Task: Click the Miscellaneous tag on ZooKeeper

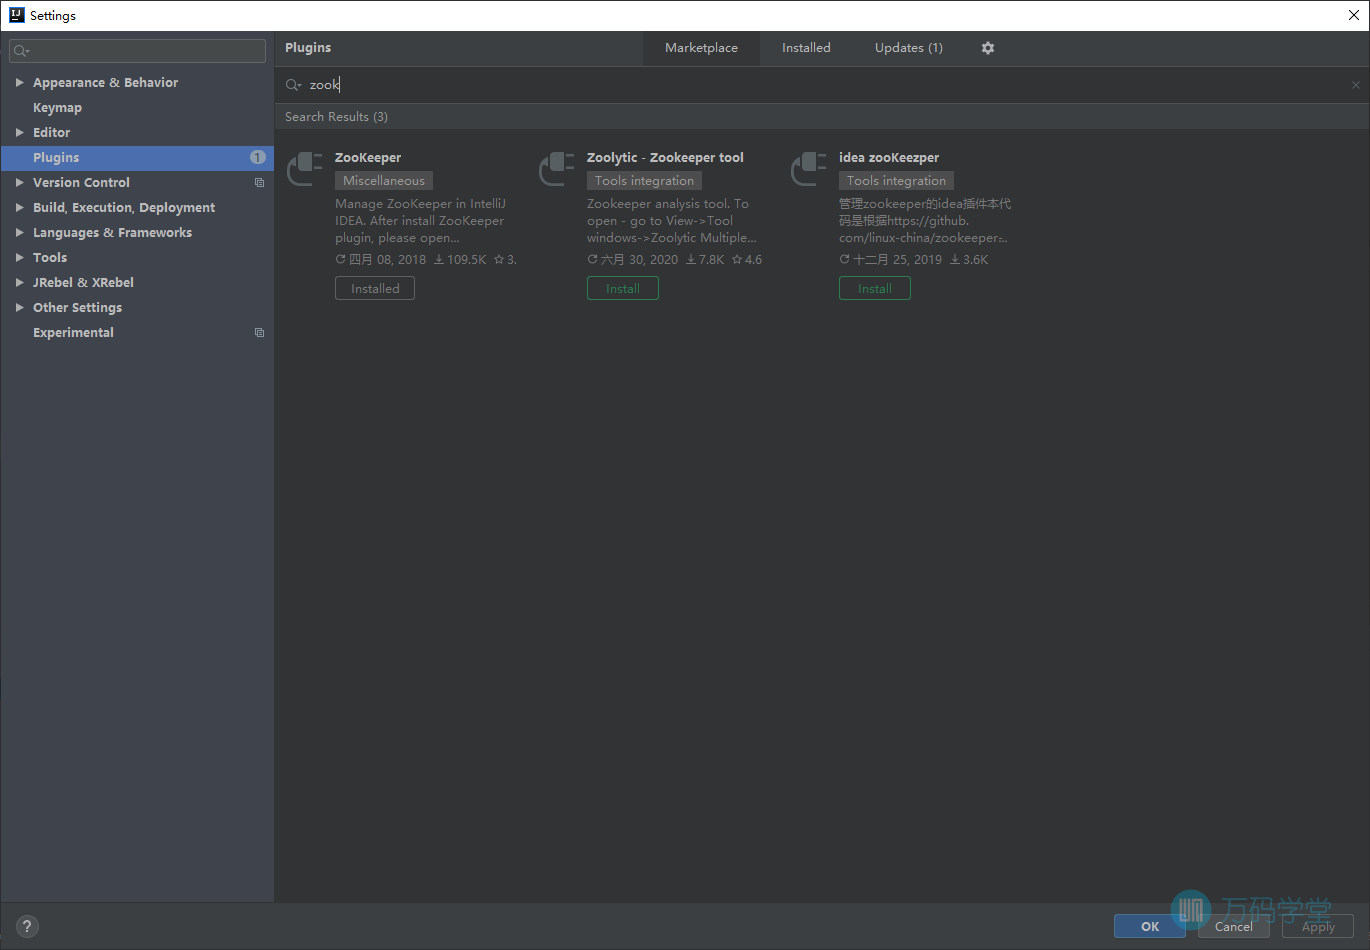Action: [384, 181]
